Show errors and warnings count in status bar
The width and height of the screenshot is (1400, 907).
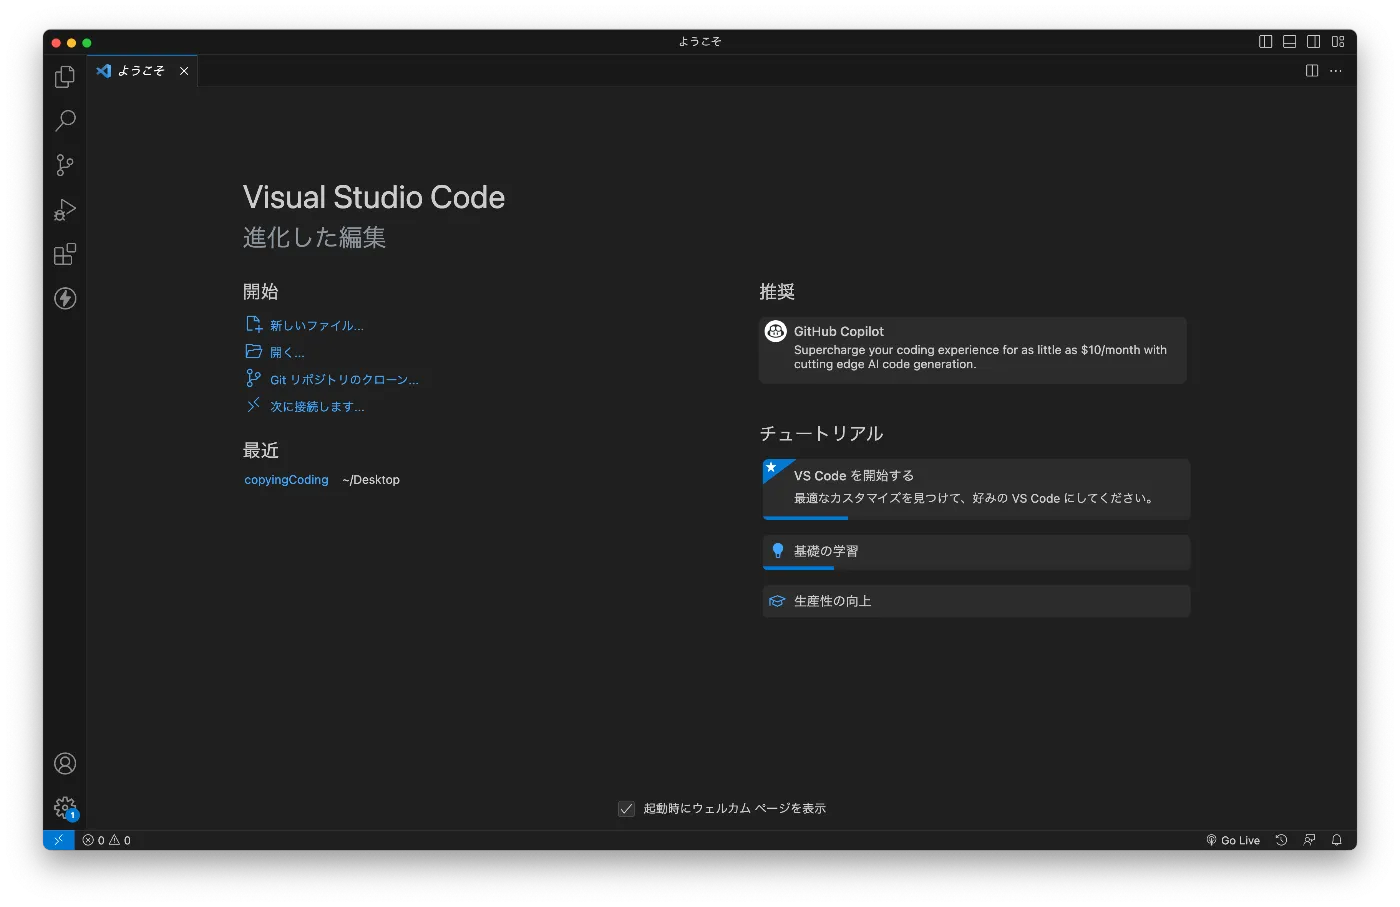pos(107,840)
